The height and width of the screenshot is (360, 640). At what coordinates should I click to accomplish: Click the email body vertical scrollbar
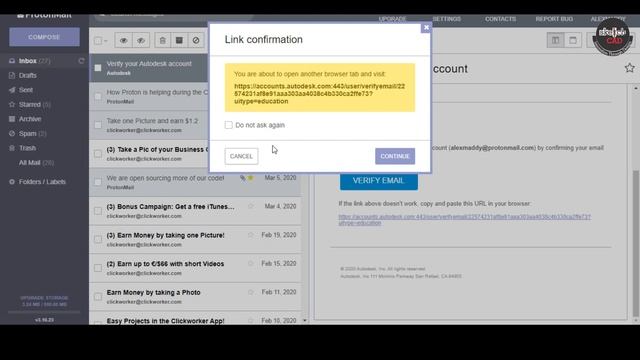click(636, 244)
